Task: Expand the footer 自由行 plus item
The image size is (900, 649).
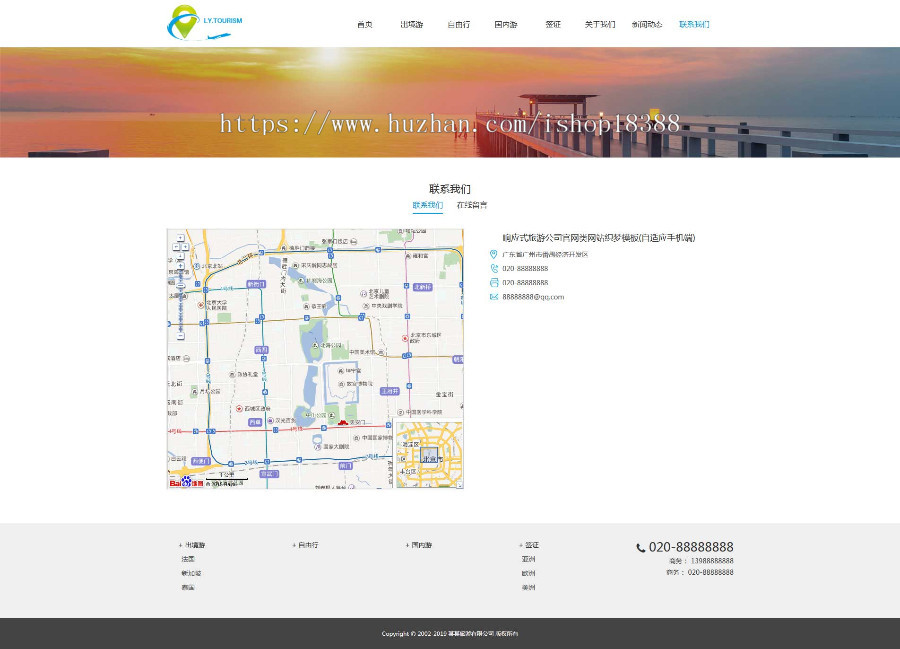Action: pyautogui.click(x=305, y=545)
